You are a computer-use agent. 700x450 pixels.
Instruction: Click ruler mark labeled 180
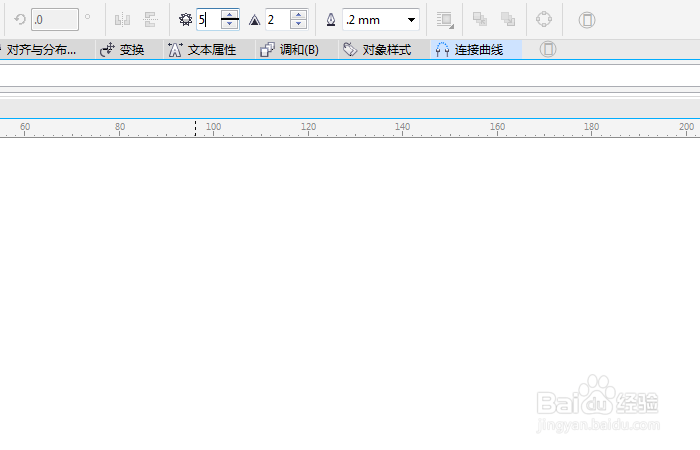pos(592,127)
